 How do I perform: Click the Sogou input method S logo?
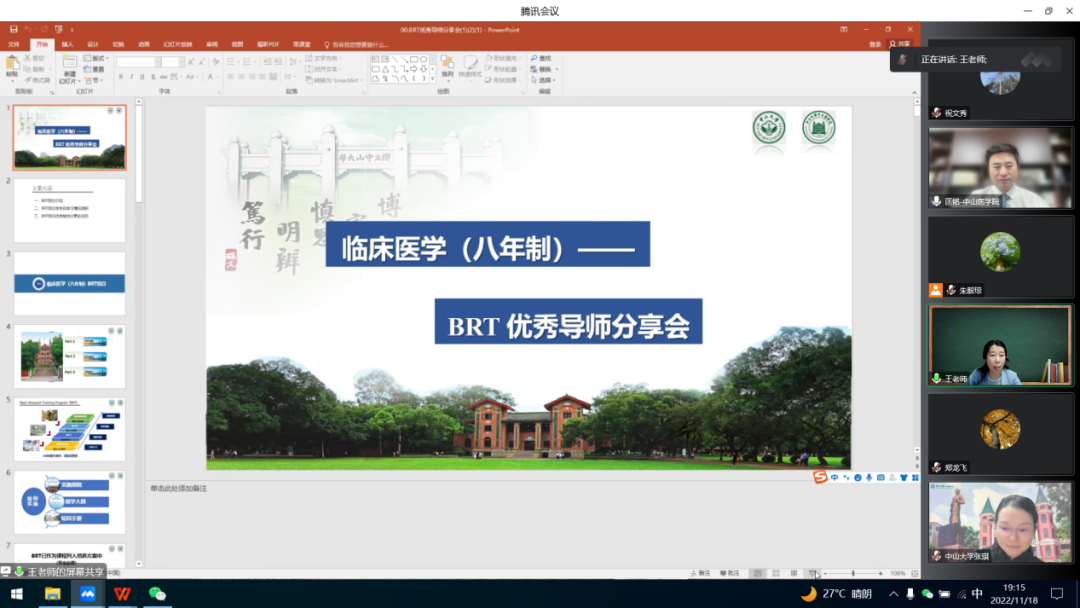(820, 477)
